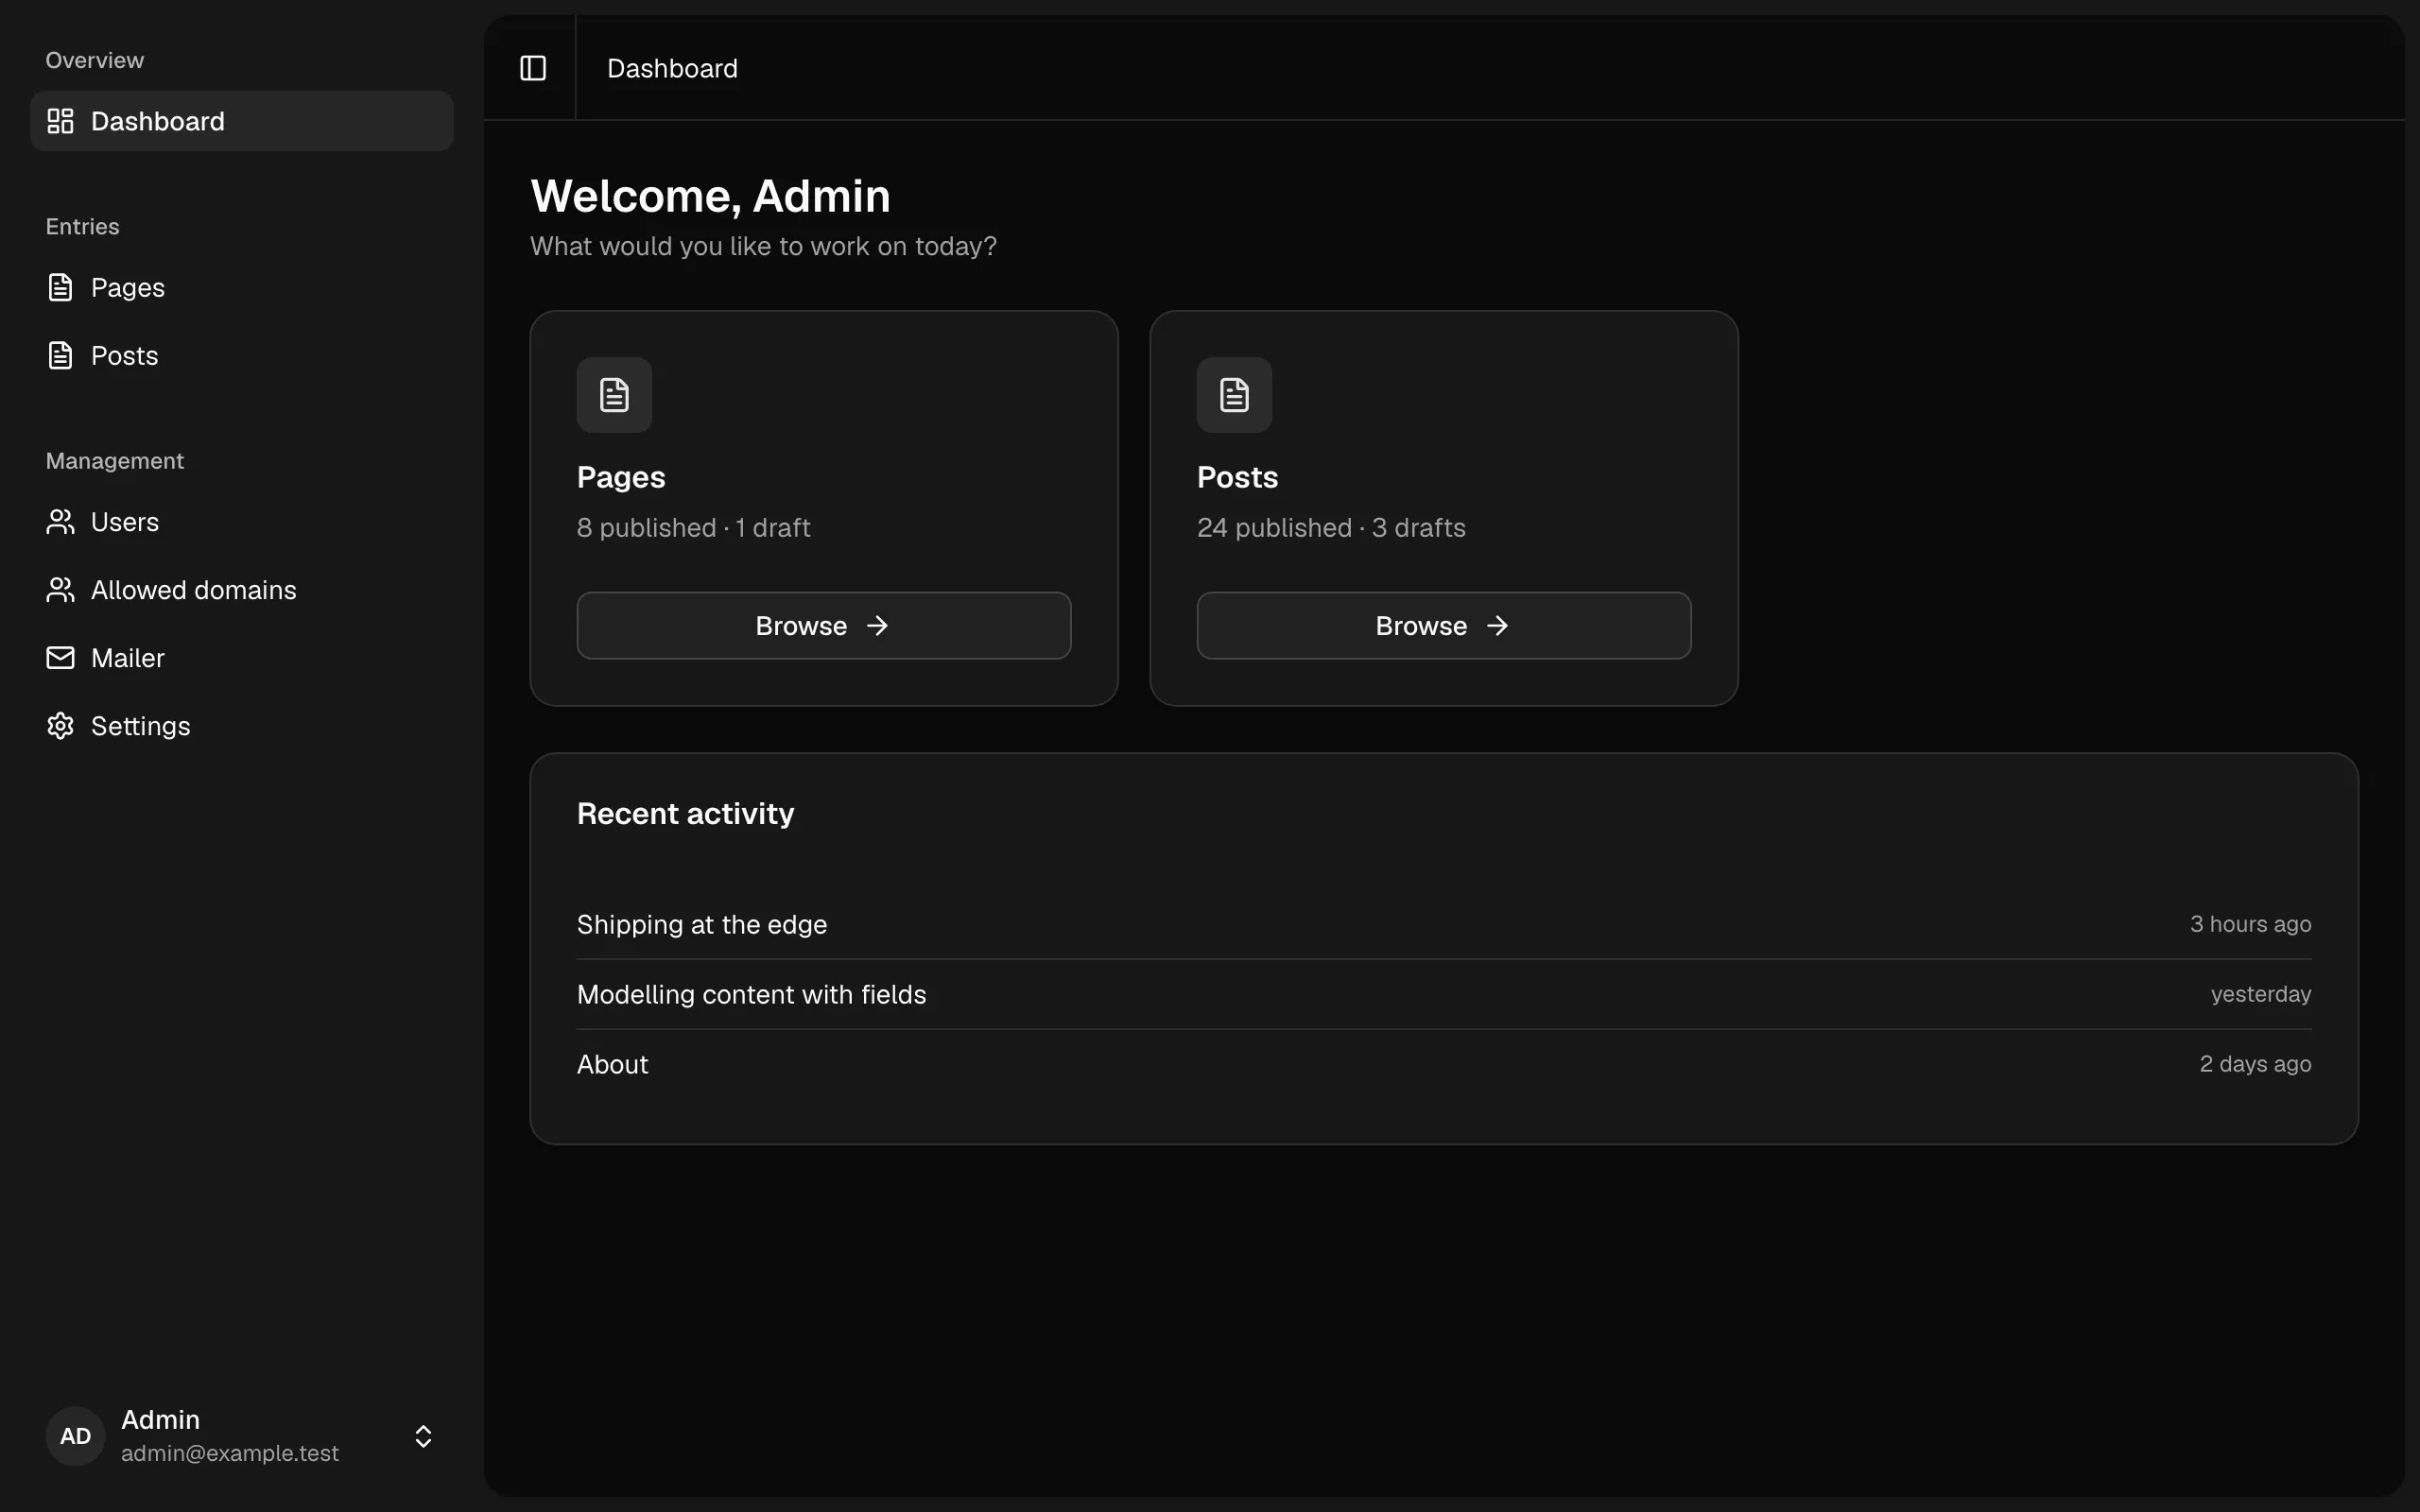Click the '8 published · 1 draft' text
2420x1512 pixels.
pyautogui.click(x=693, y=528)
